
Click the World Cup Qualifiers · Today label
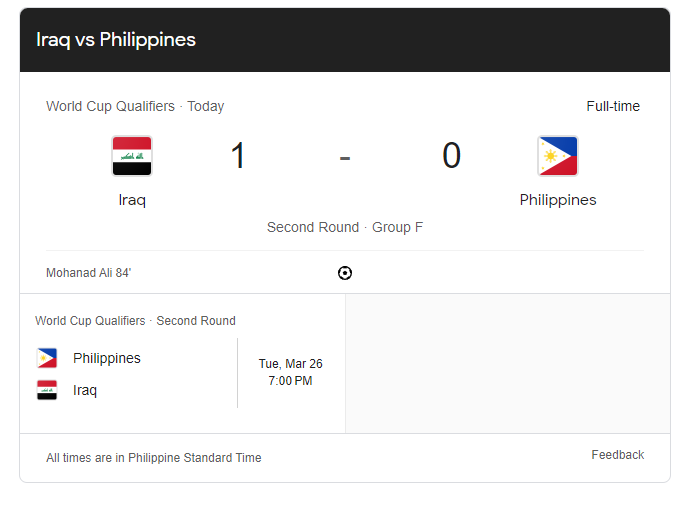pos(135,106)
